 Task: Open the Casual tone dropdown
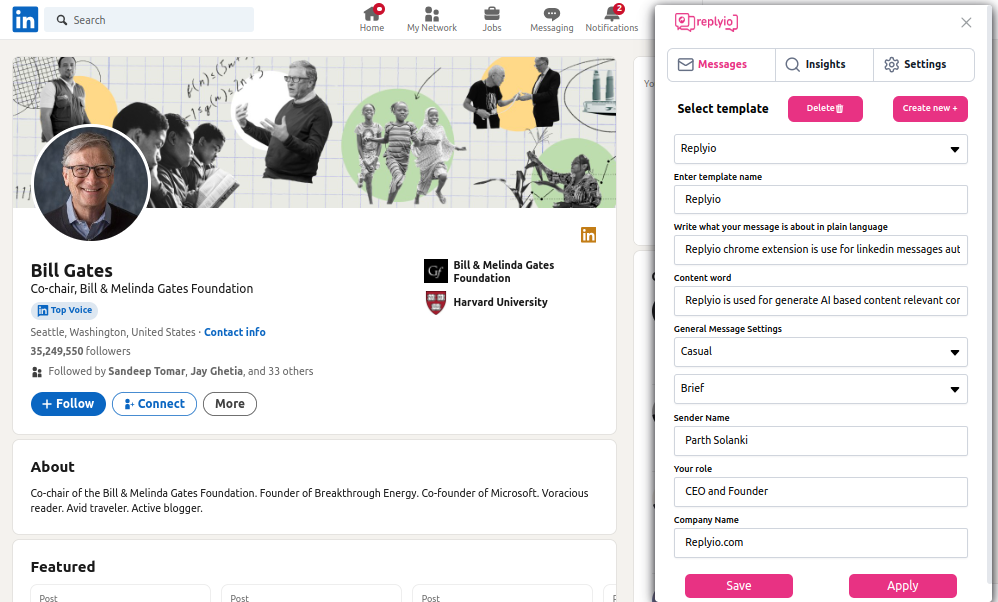click(x=821, y=352)
